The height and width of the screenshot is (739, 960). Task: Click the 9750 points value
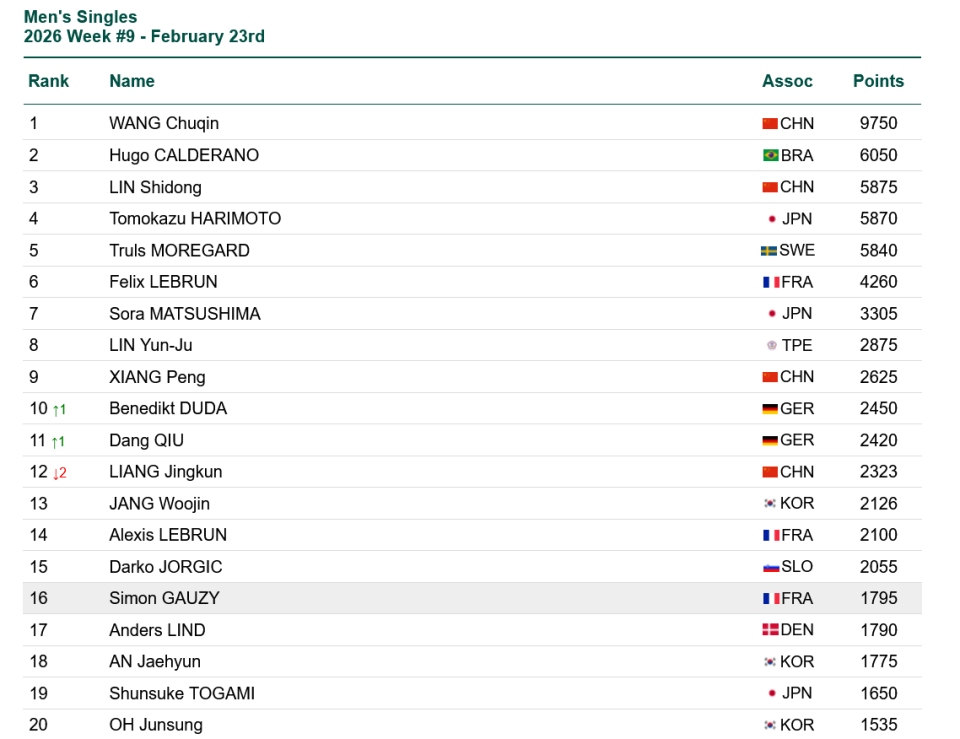pyautogui.click(x=878, y=124)
